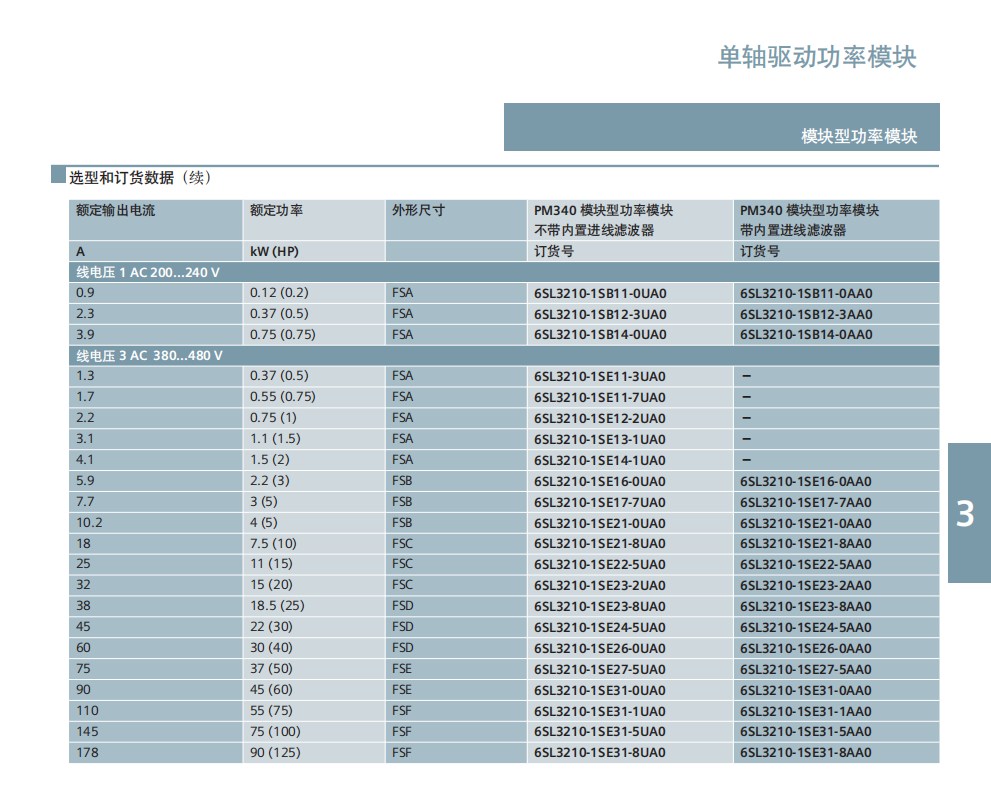Click the 线电压 1 AC 200...240 V row
The width and height of the screenshot is (991, 799).
148,272
